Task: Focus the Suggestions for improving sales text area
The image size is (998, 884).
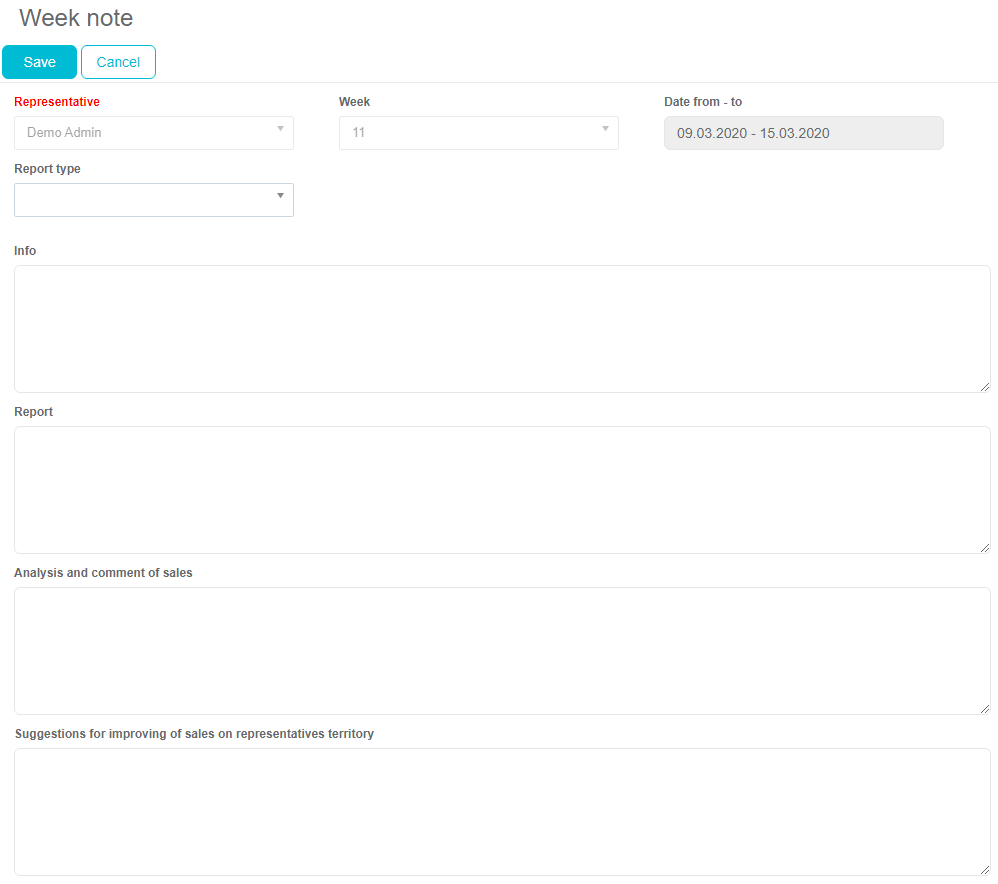Action: click(502, 812)
